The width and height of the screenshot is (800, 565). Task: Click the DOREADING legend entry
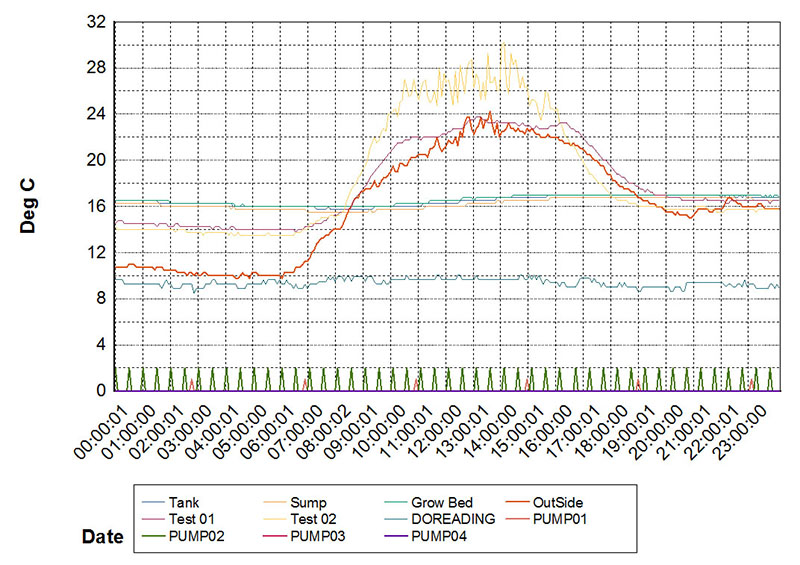pyautogui.click(x=444, y=519)
